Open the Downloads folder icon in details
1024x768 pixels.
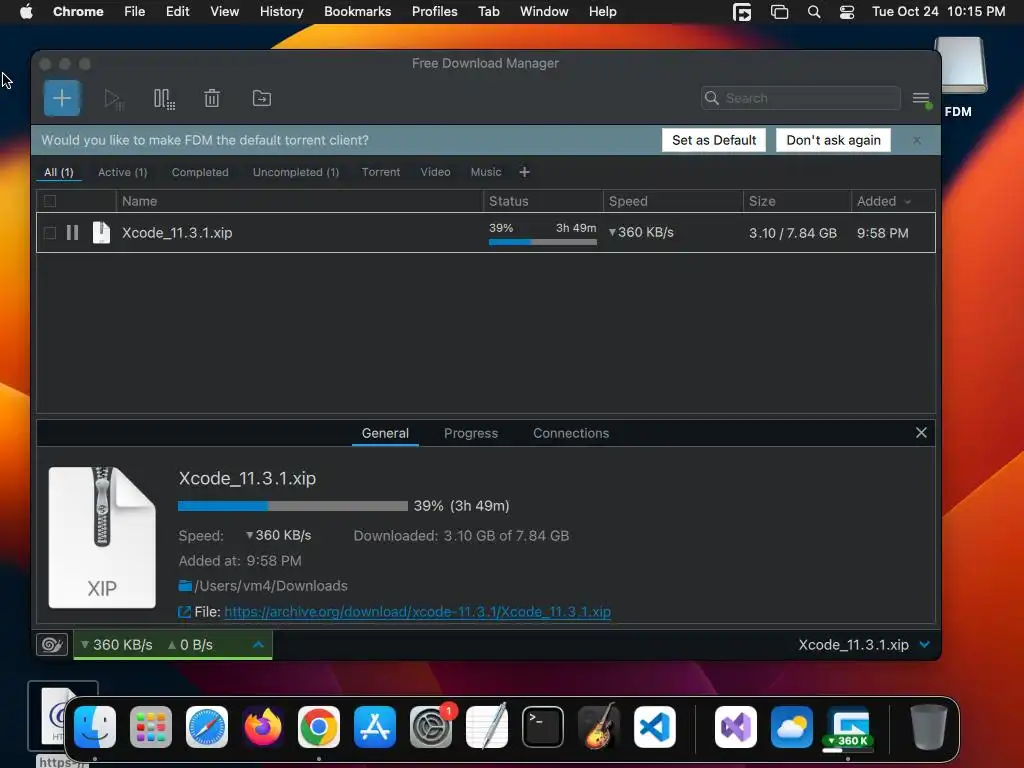point(185,586)
